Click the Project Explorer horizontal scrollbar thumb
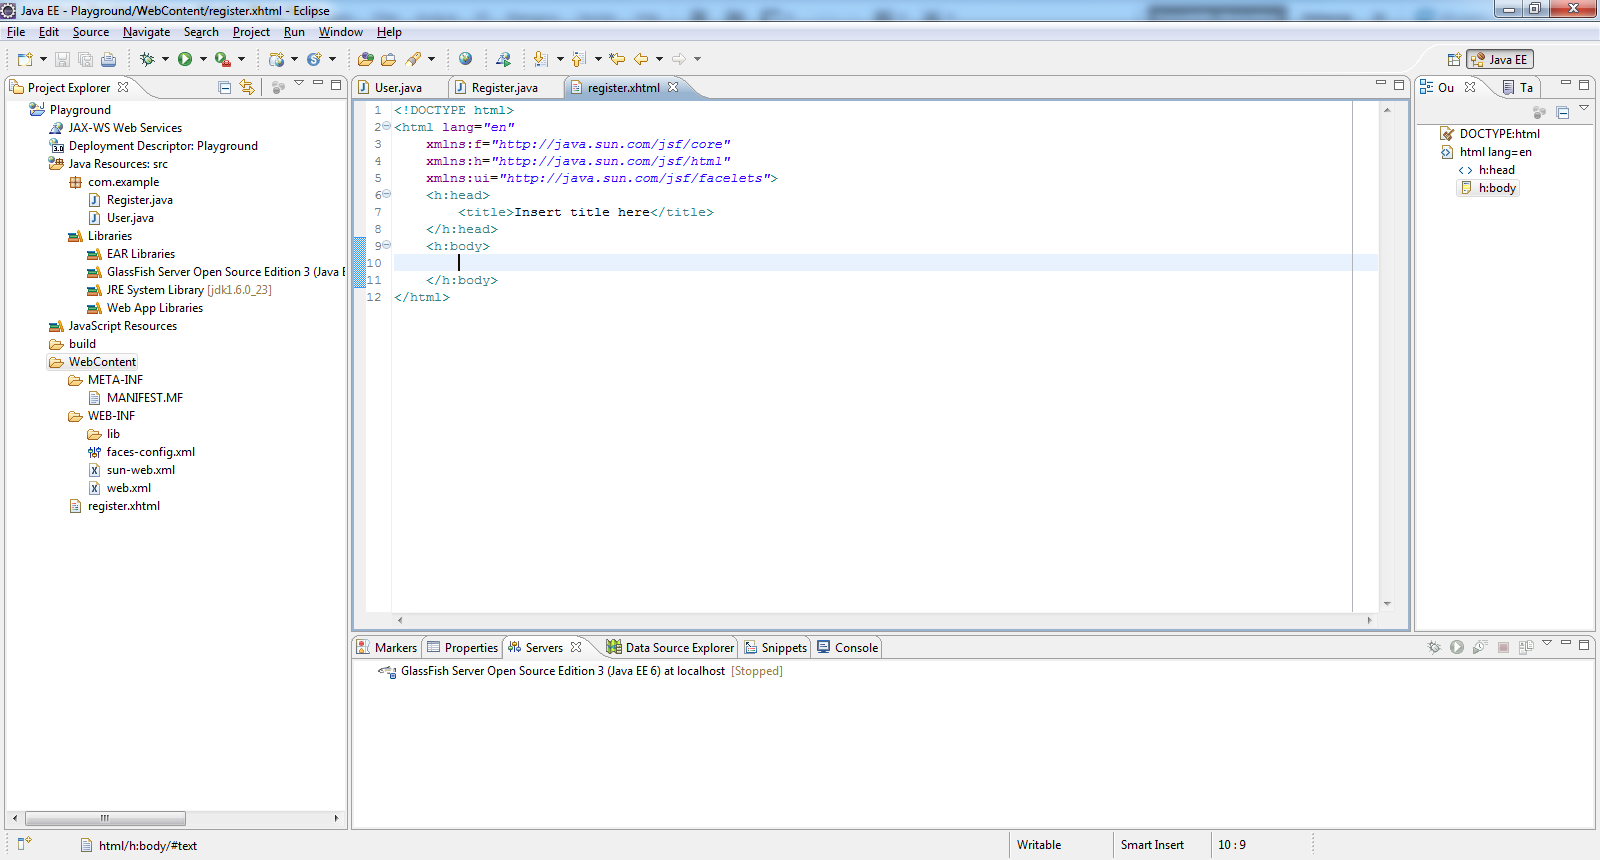 point(105,818)
